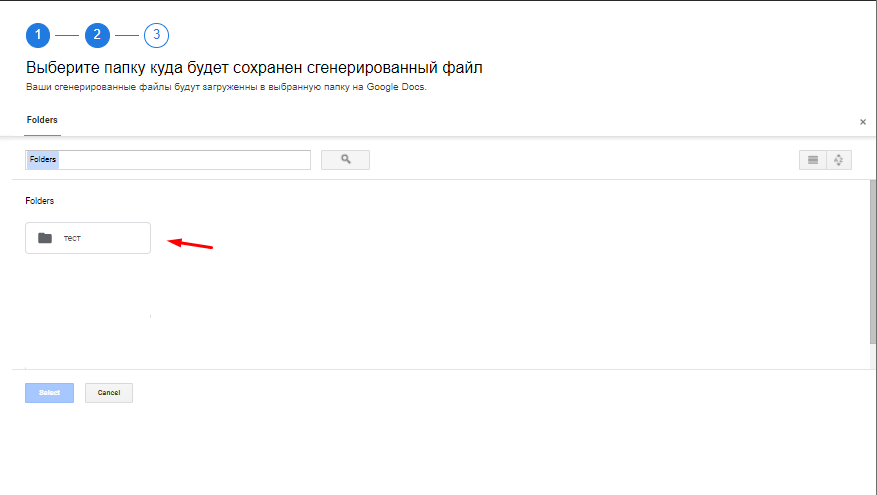Click the Google Docs description text
The height and width of the screenshot is (495, 877).
click(226, 87)
